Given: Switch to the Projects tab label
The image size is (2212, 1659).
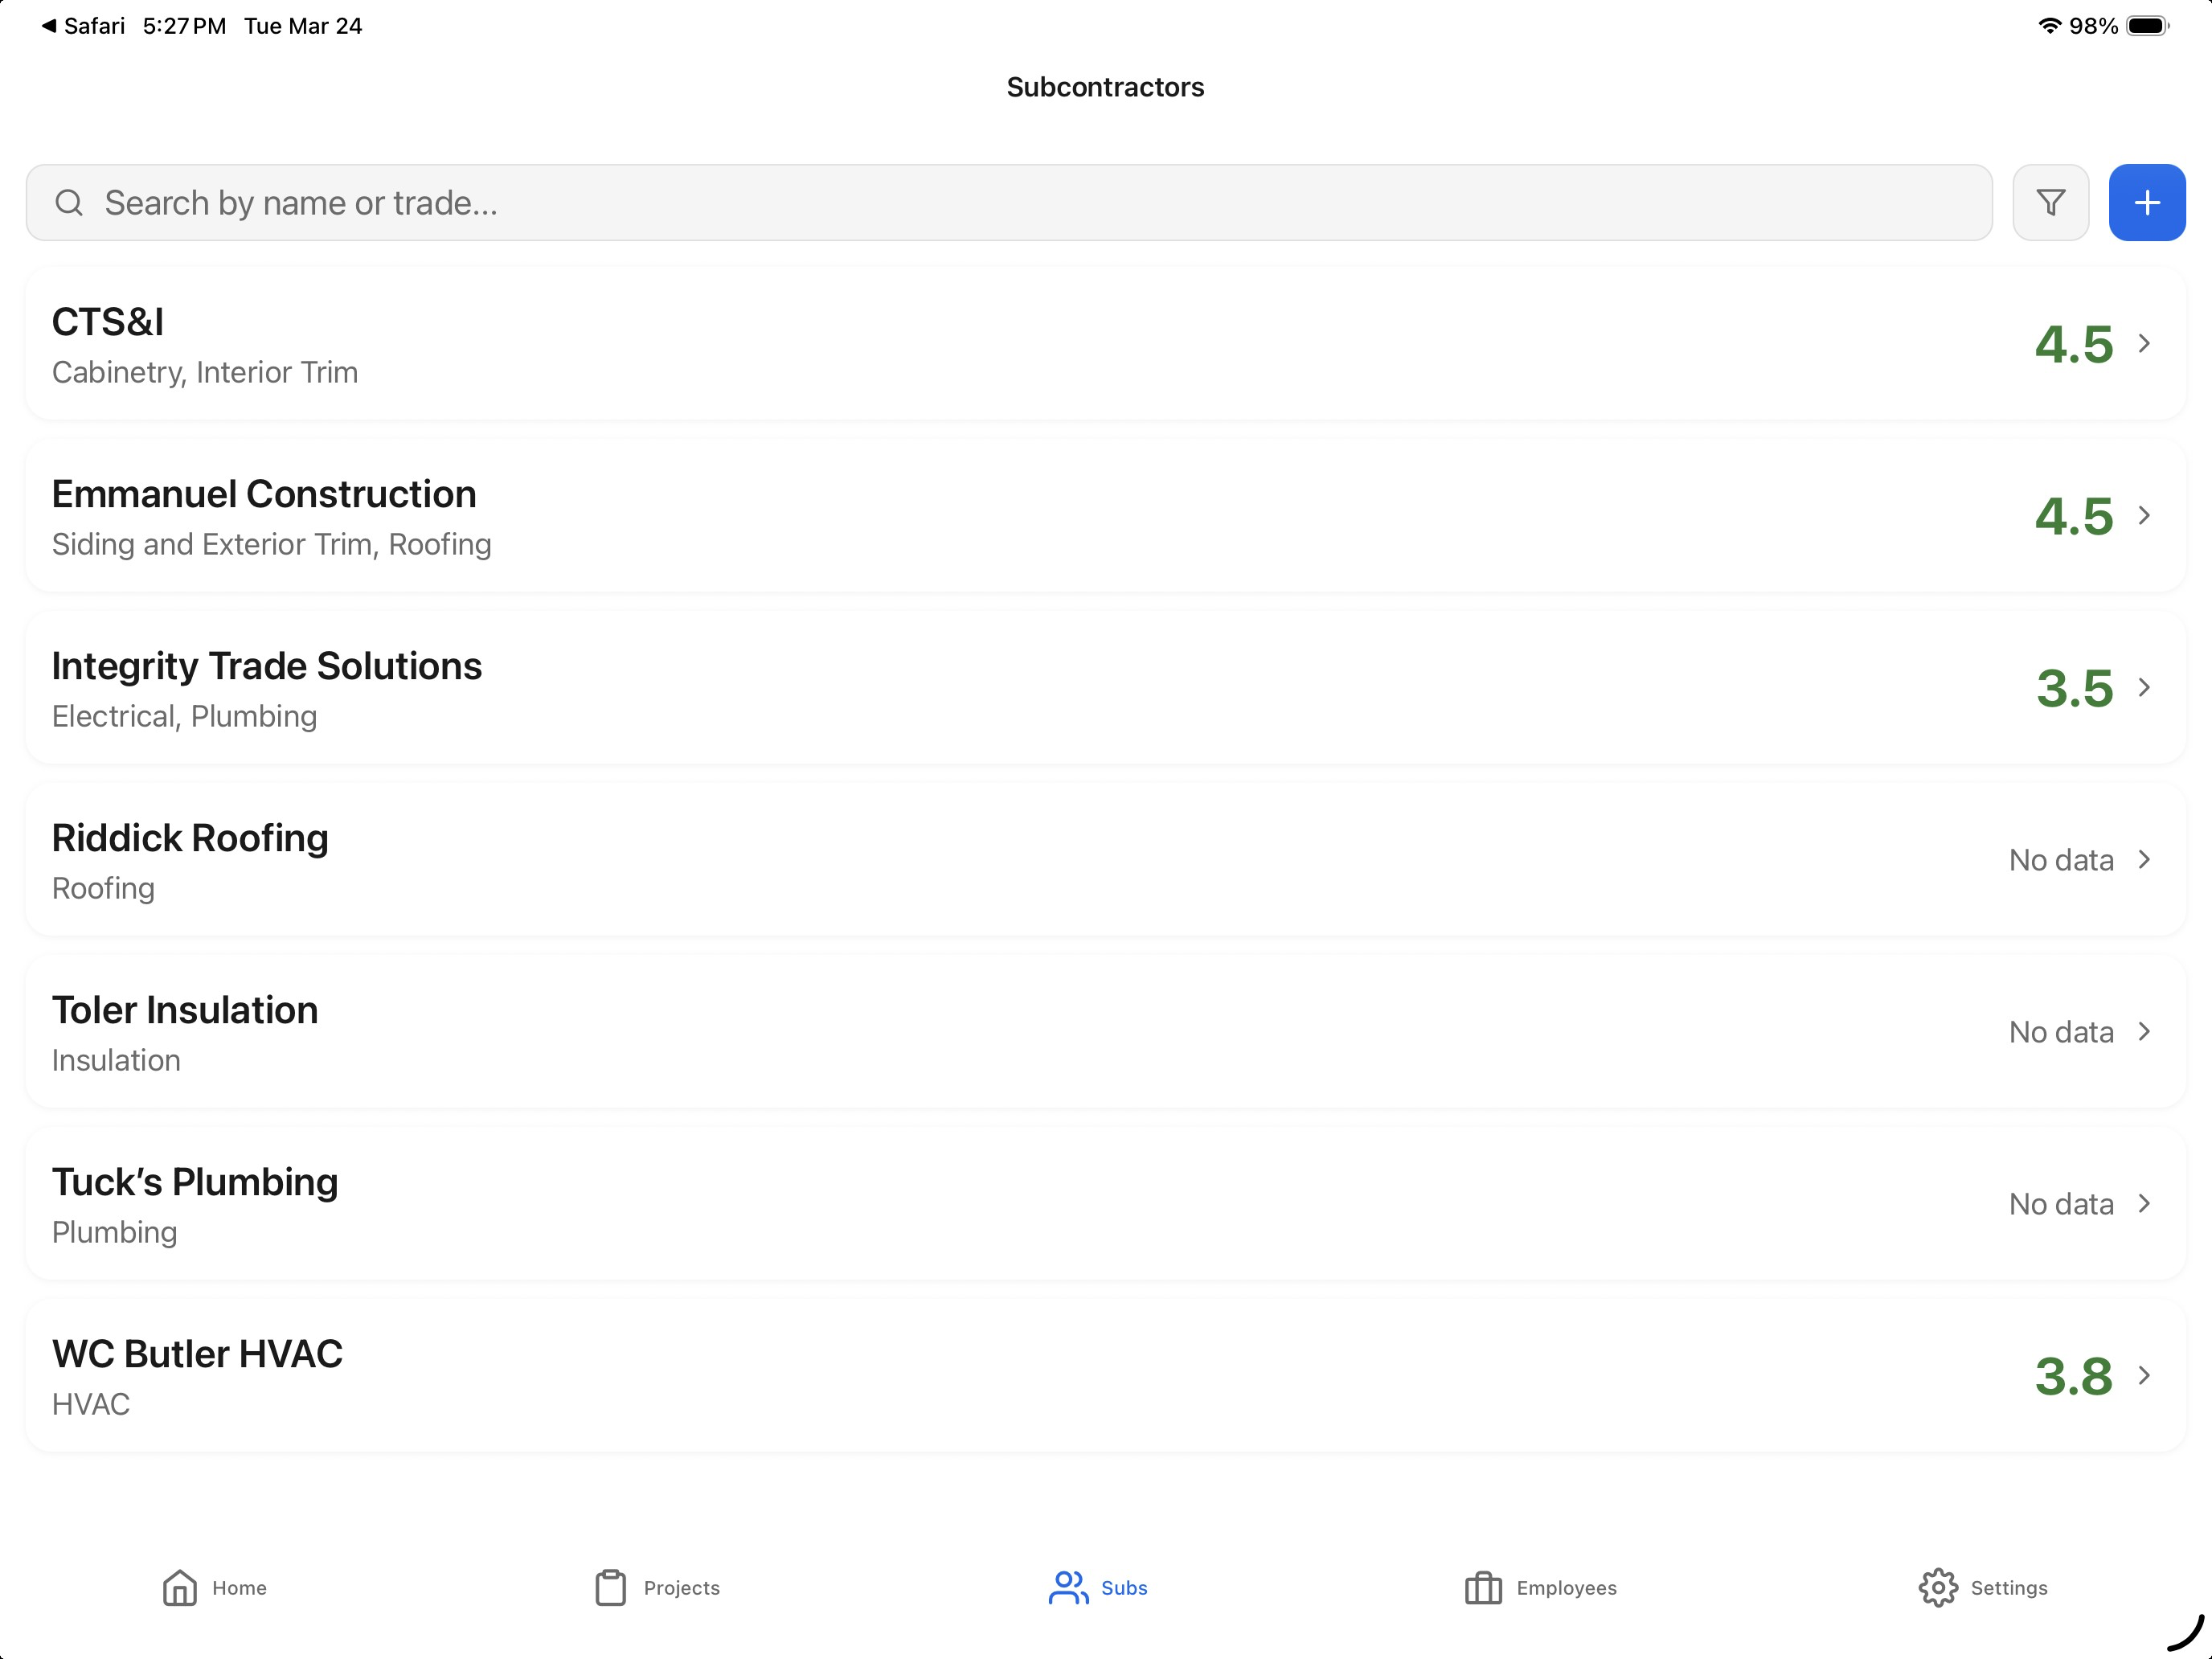Looking at the screenshot, I should click(682, 1588).
